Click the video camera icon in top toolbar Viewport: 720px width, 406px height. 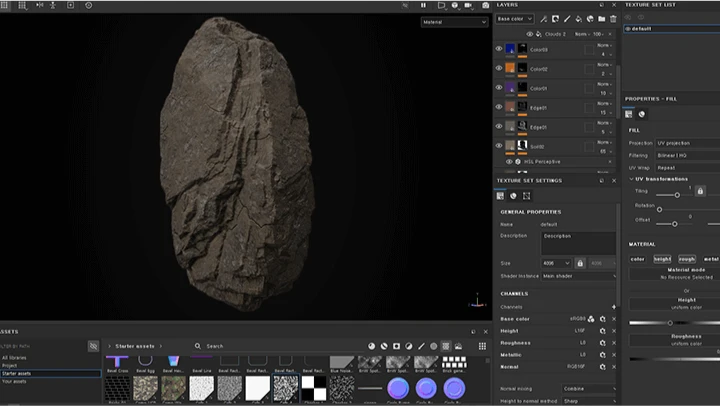(468, 6)
